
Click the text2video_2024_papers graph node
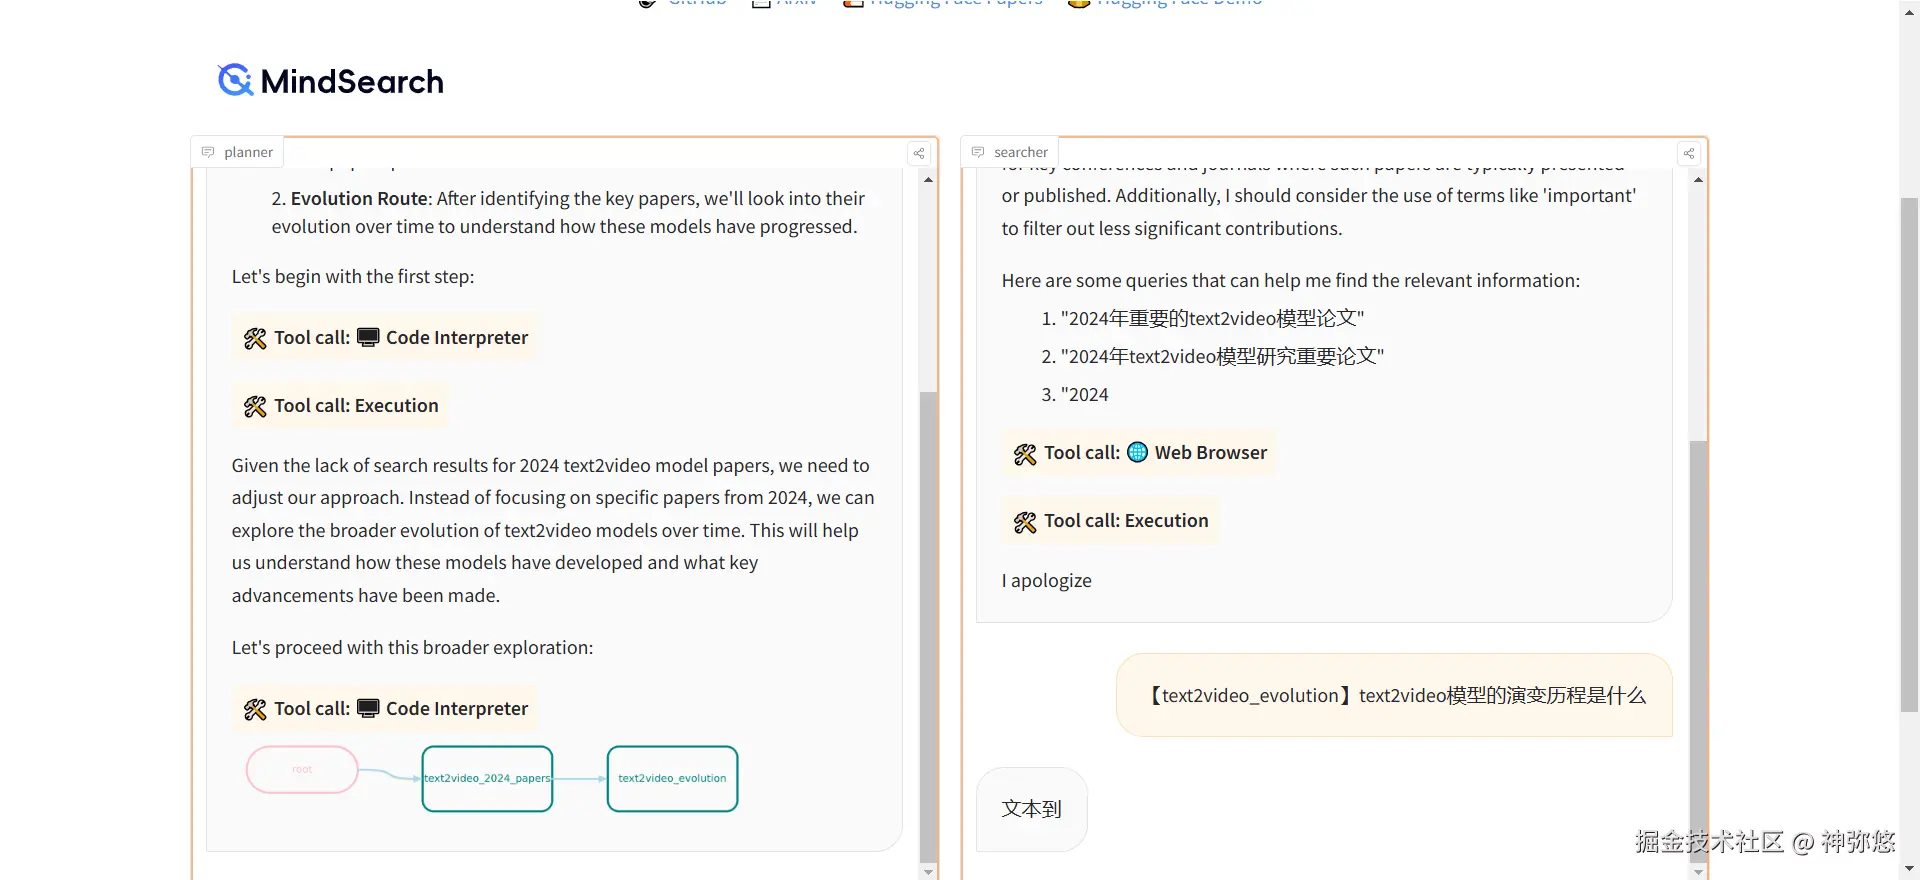tap(487, 778)
